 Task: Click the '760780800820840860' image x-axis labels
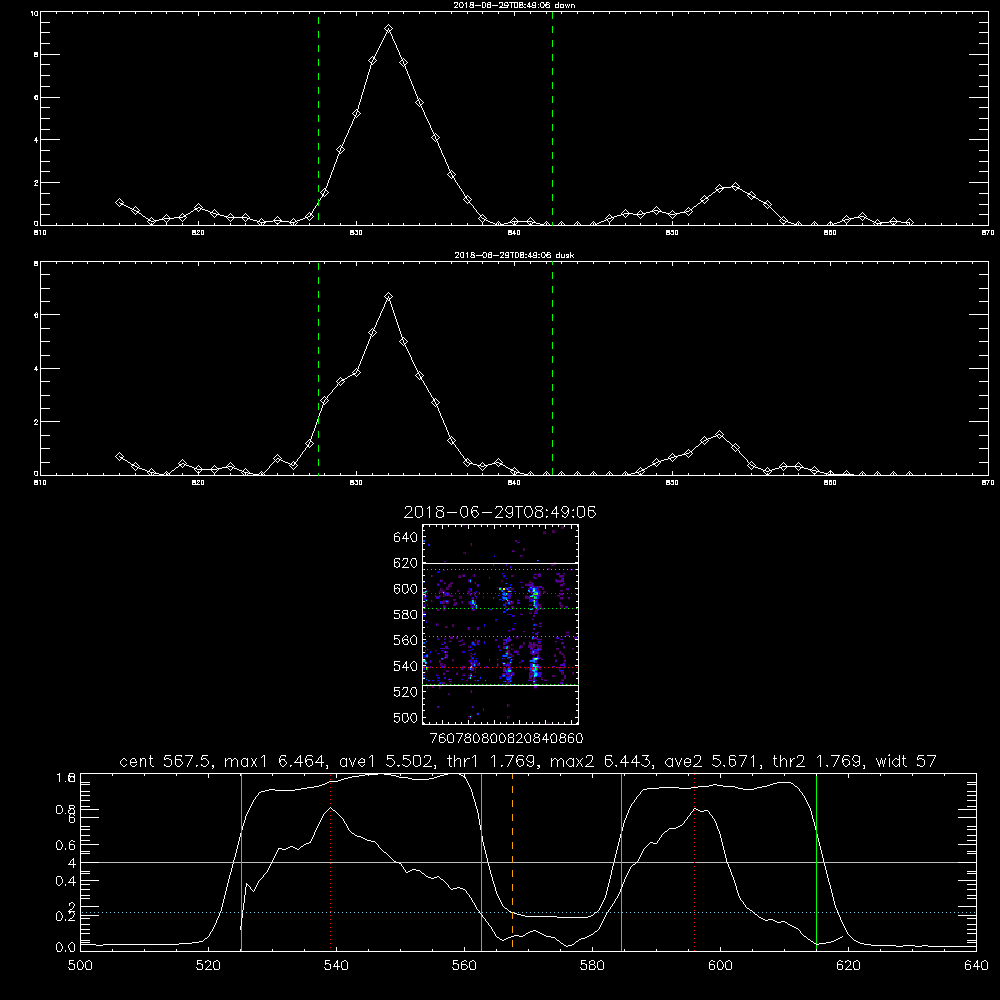(x=507, y=739)
